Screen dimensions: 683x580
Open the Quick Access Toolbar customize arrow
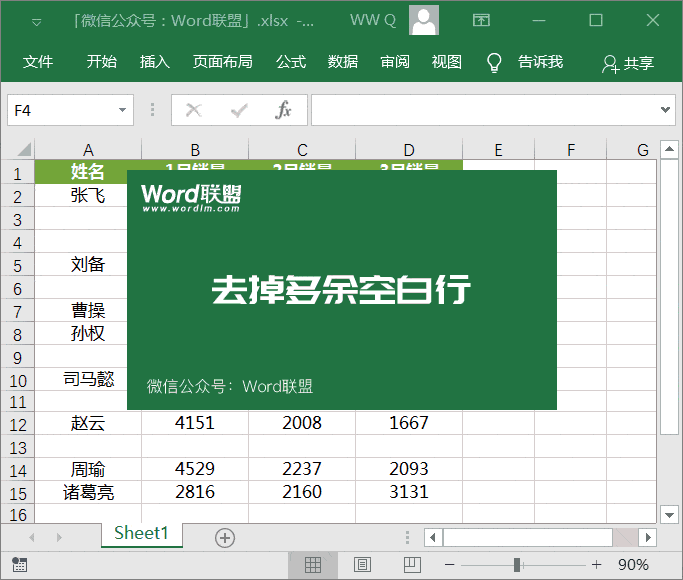click(x=37, y=22)
